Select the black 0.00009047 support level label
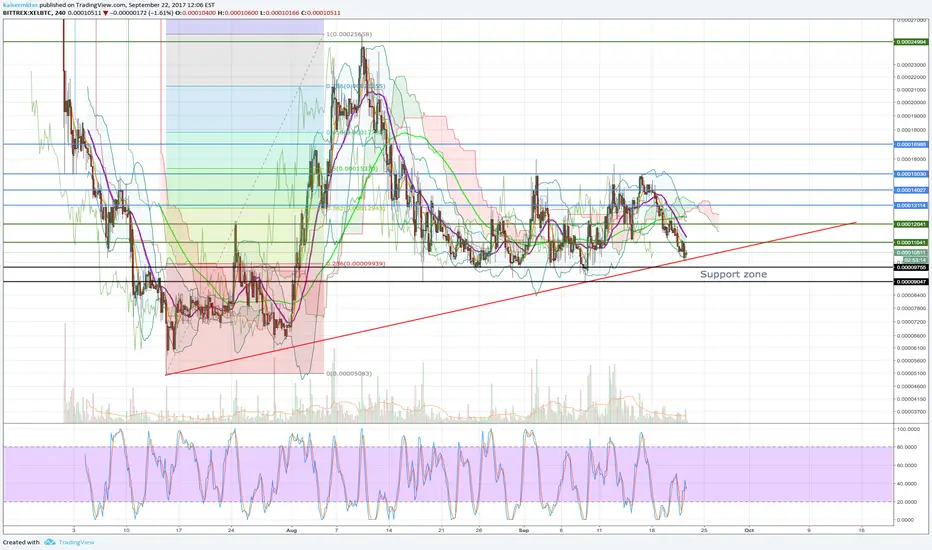 (911, 282)
